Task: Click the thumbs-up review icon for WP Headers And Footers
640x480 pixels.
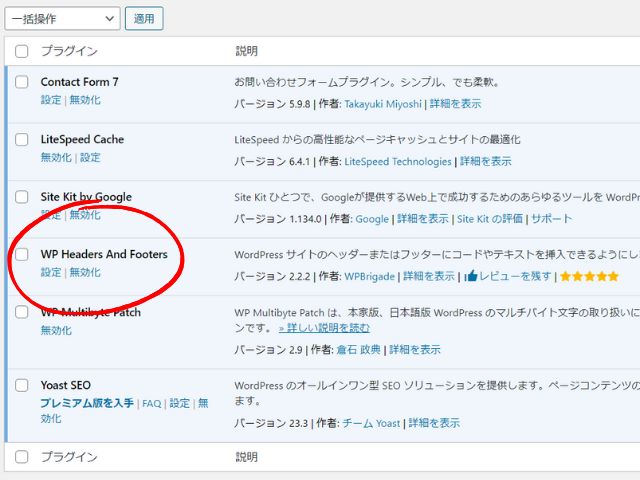Action: pyautogui.click(x=471, y=276)
